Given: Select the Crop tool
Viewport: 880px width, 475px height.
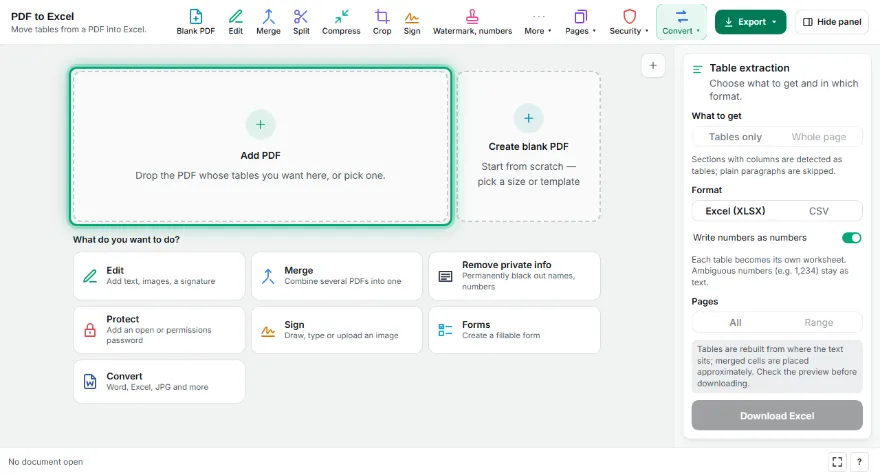Looking at the screenshot, I should 382,22.
